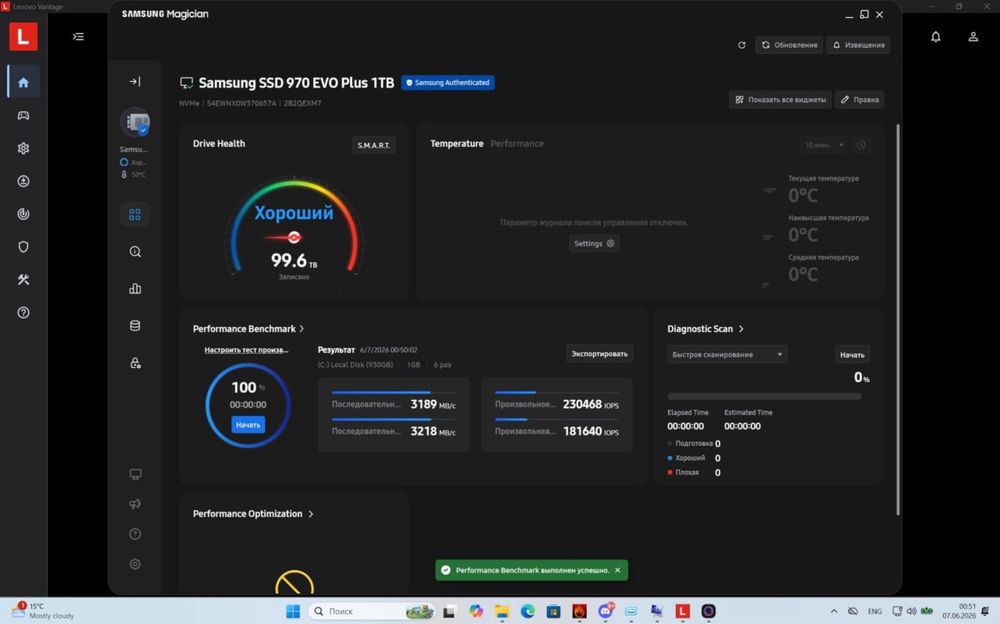Image resolution: width=1000 pixels, height=624 pixels.
Task: Open Lenovo Vantage help question icon
Action: pyautogui.click(x=24, y=313)
